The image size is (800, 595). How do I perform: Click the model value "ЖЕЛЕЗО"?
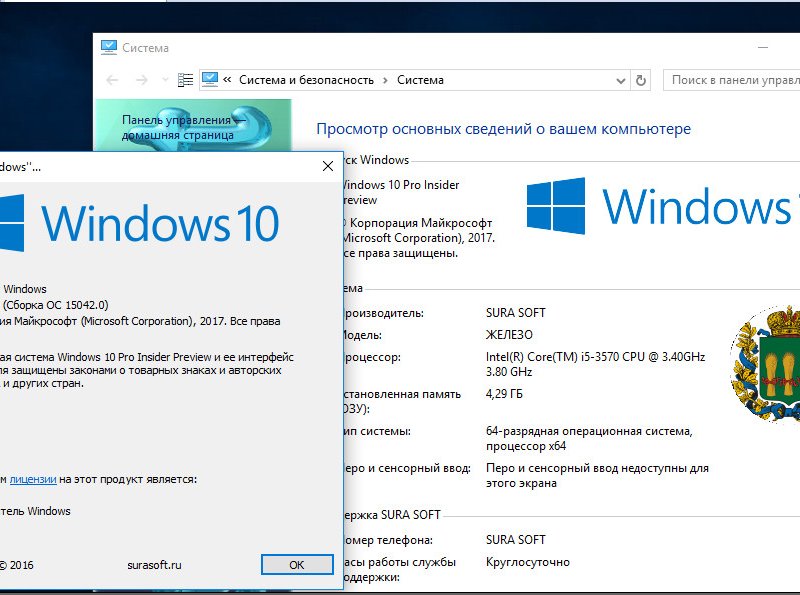(x=509, y=335)
